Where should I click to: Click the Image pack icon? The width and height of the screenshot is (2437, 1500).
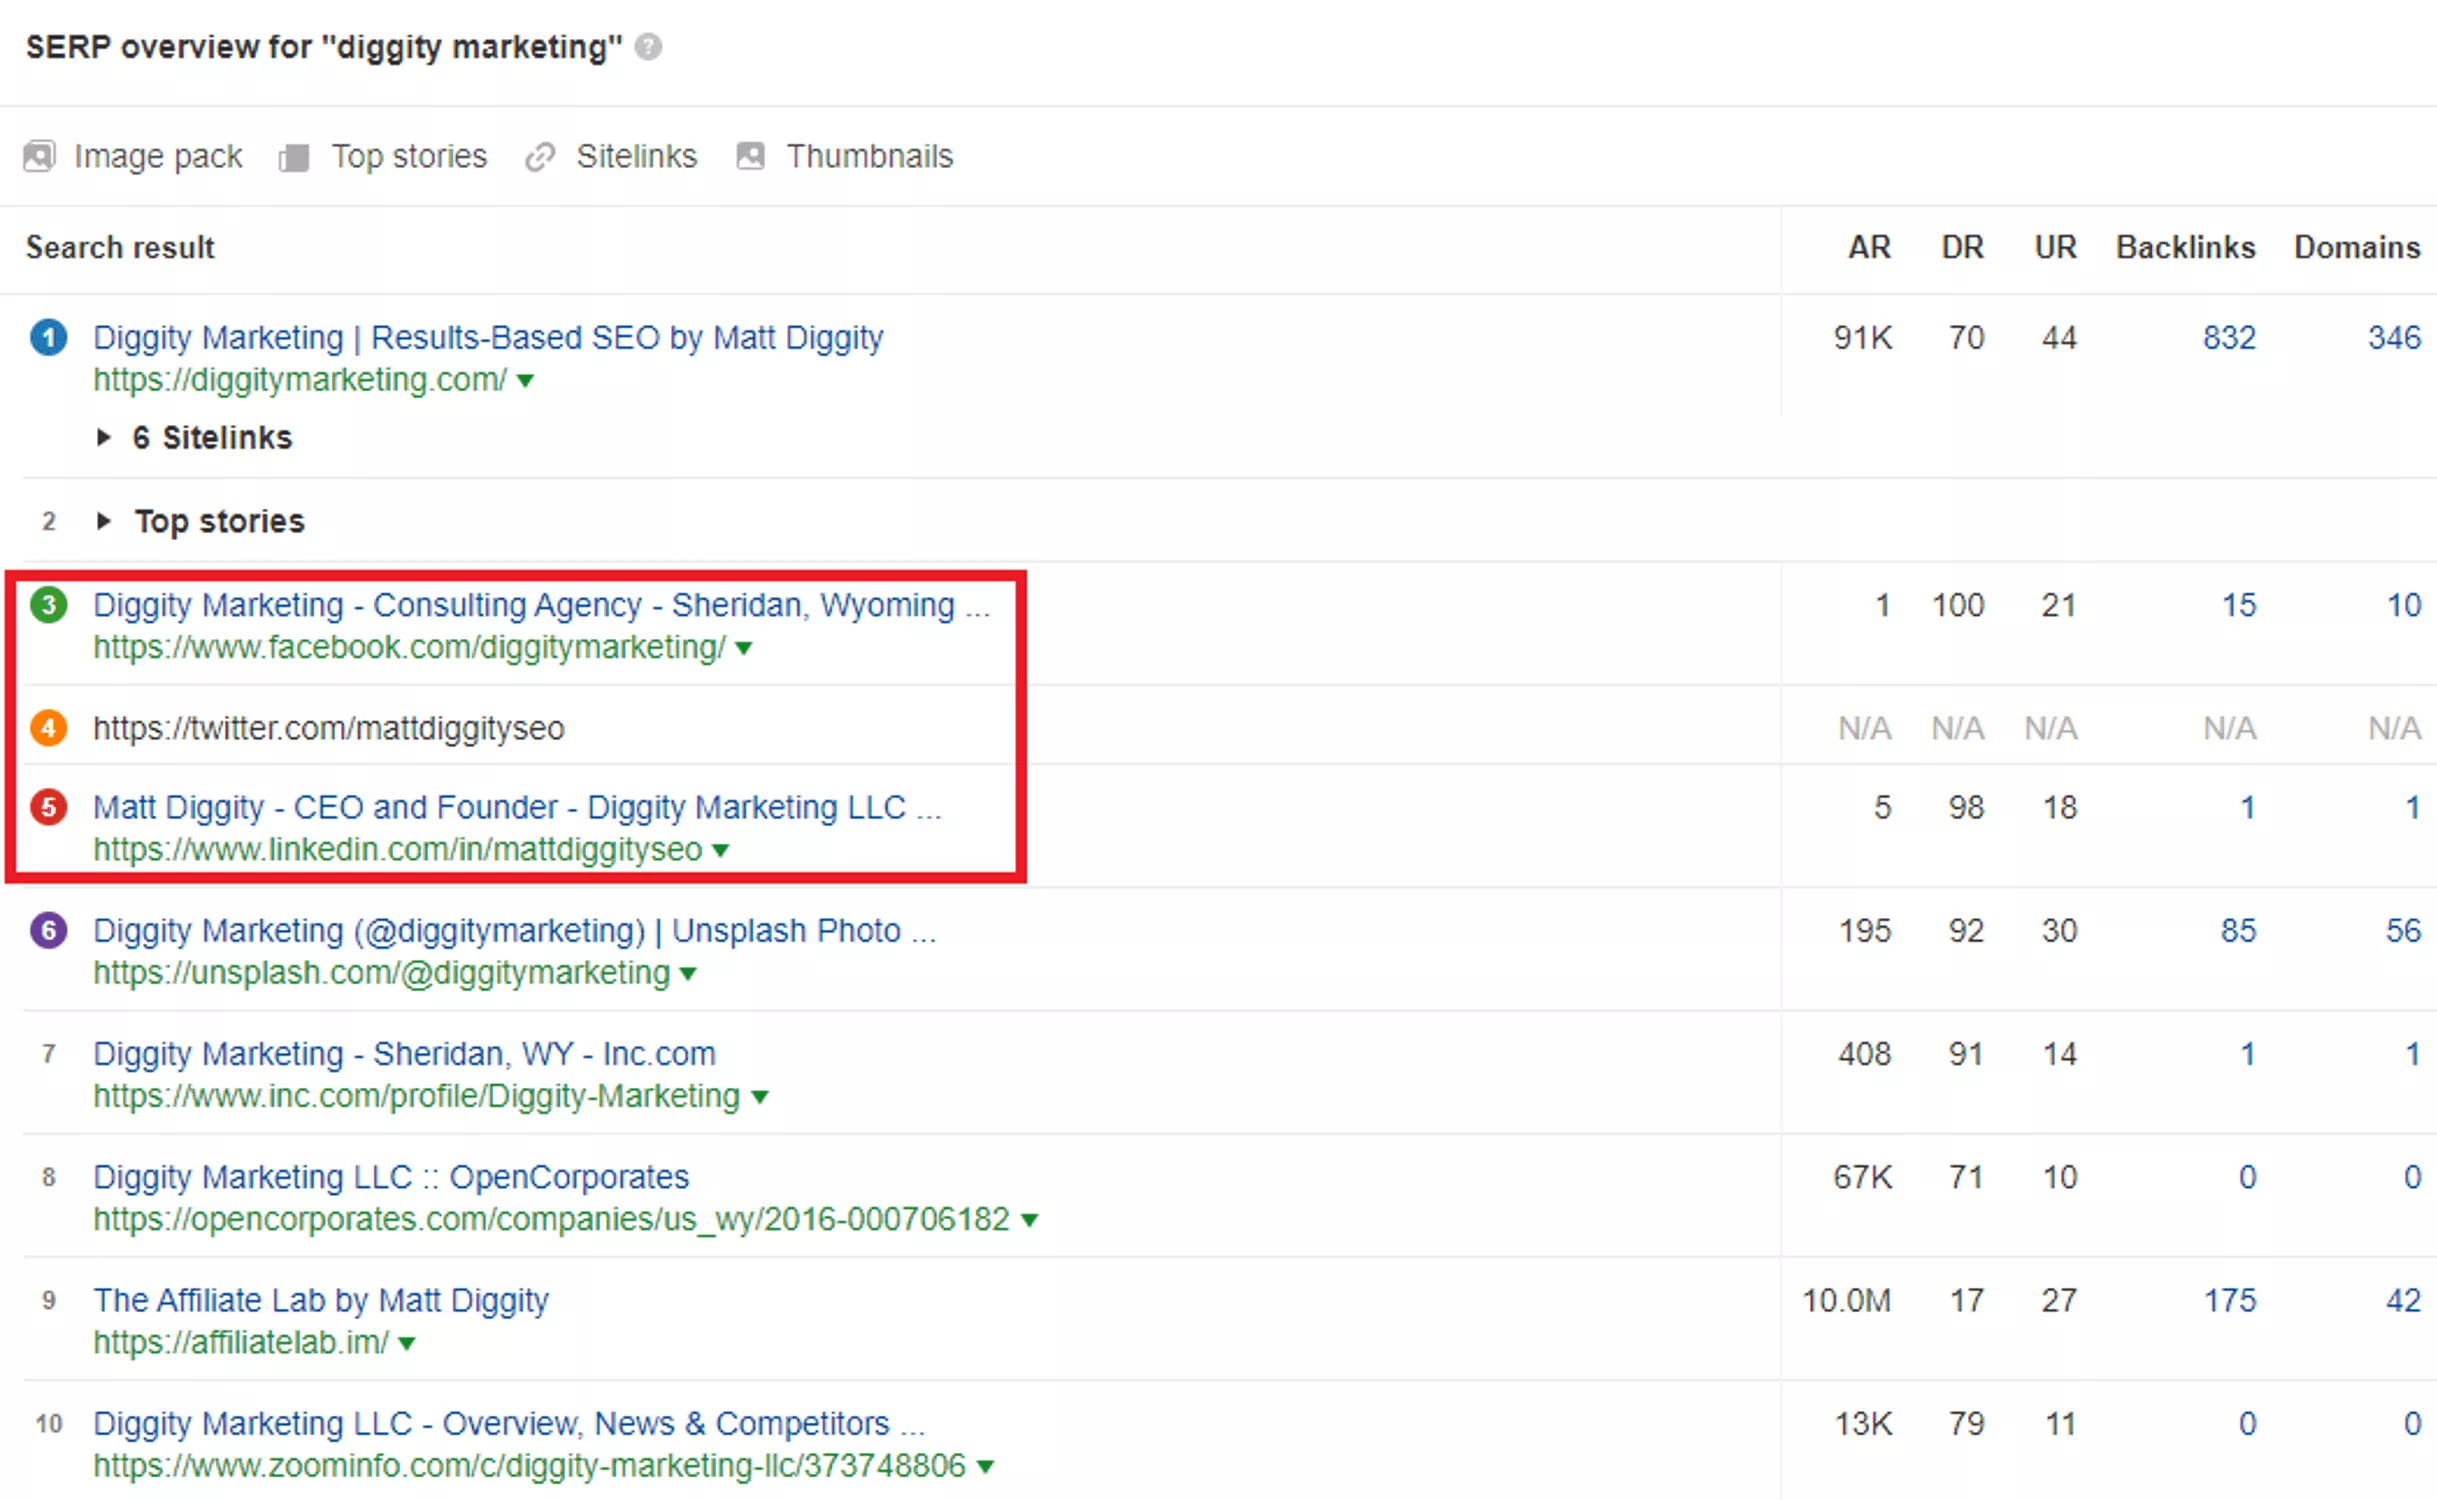point(39,156)
